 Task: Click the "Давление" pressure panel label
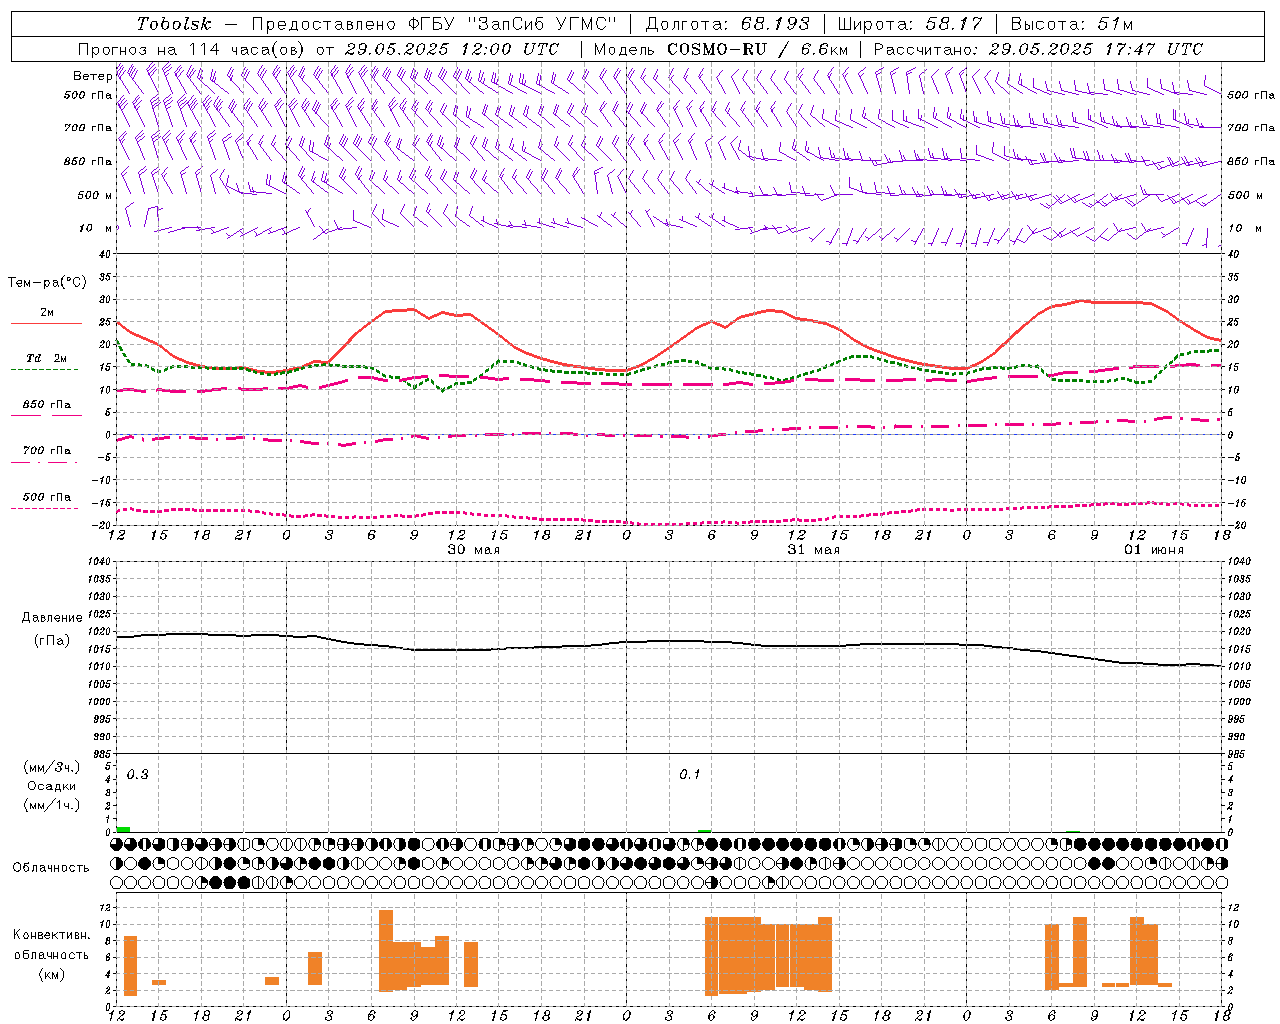(52, 618)
